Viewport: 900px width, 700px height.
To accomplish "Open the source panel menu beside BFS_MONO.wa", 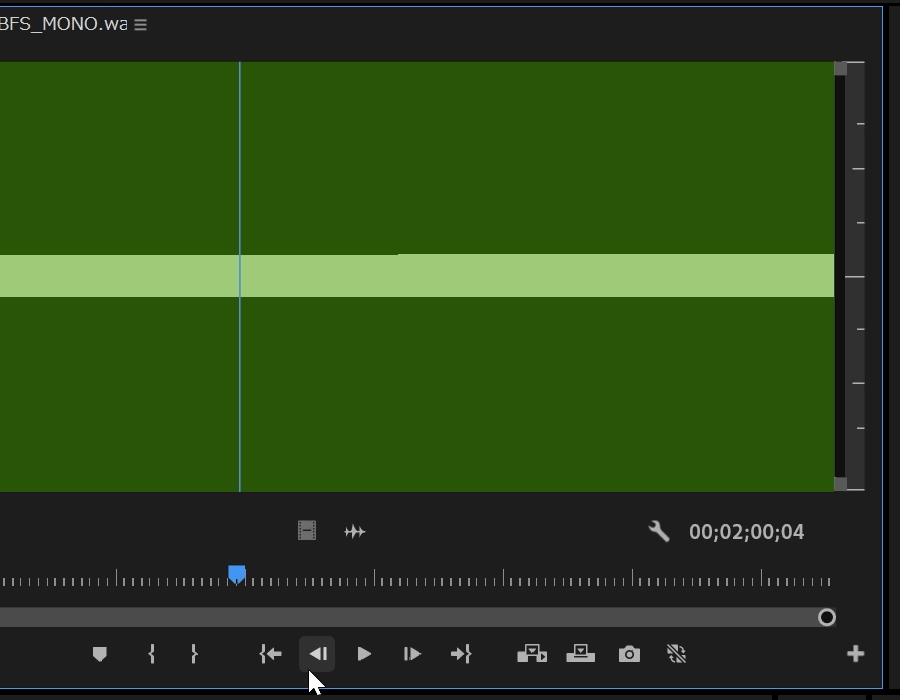I will [x=141, y=25].
